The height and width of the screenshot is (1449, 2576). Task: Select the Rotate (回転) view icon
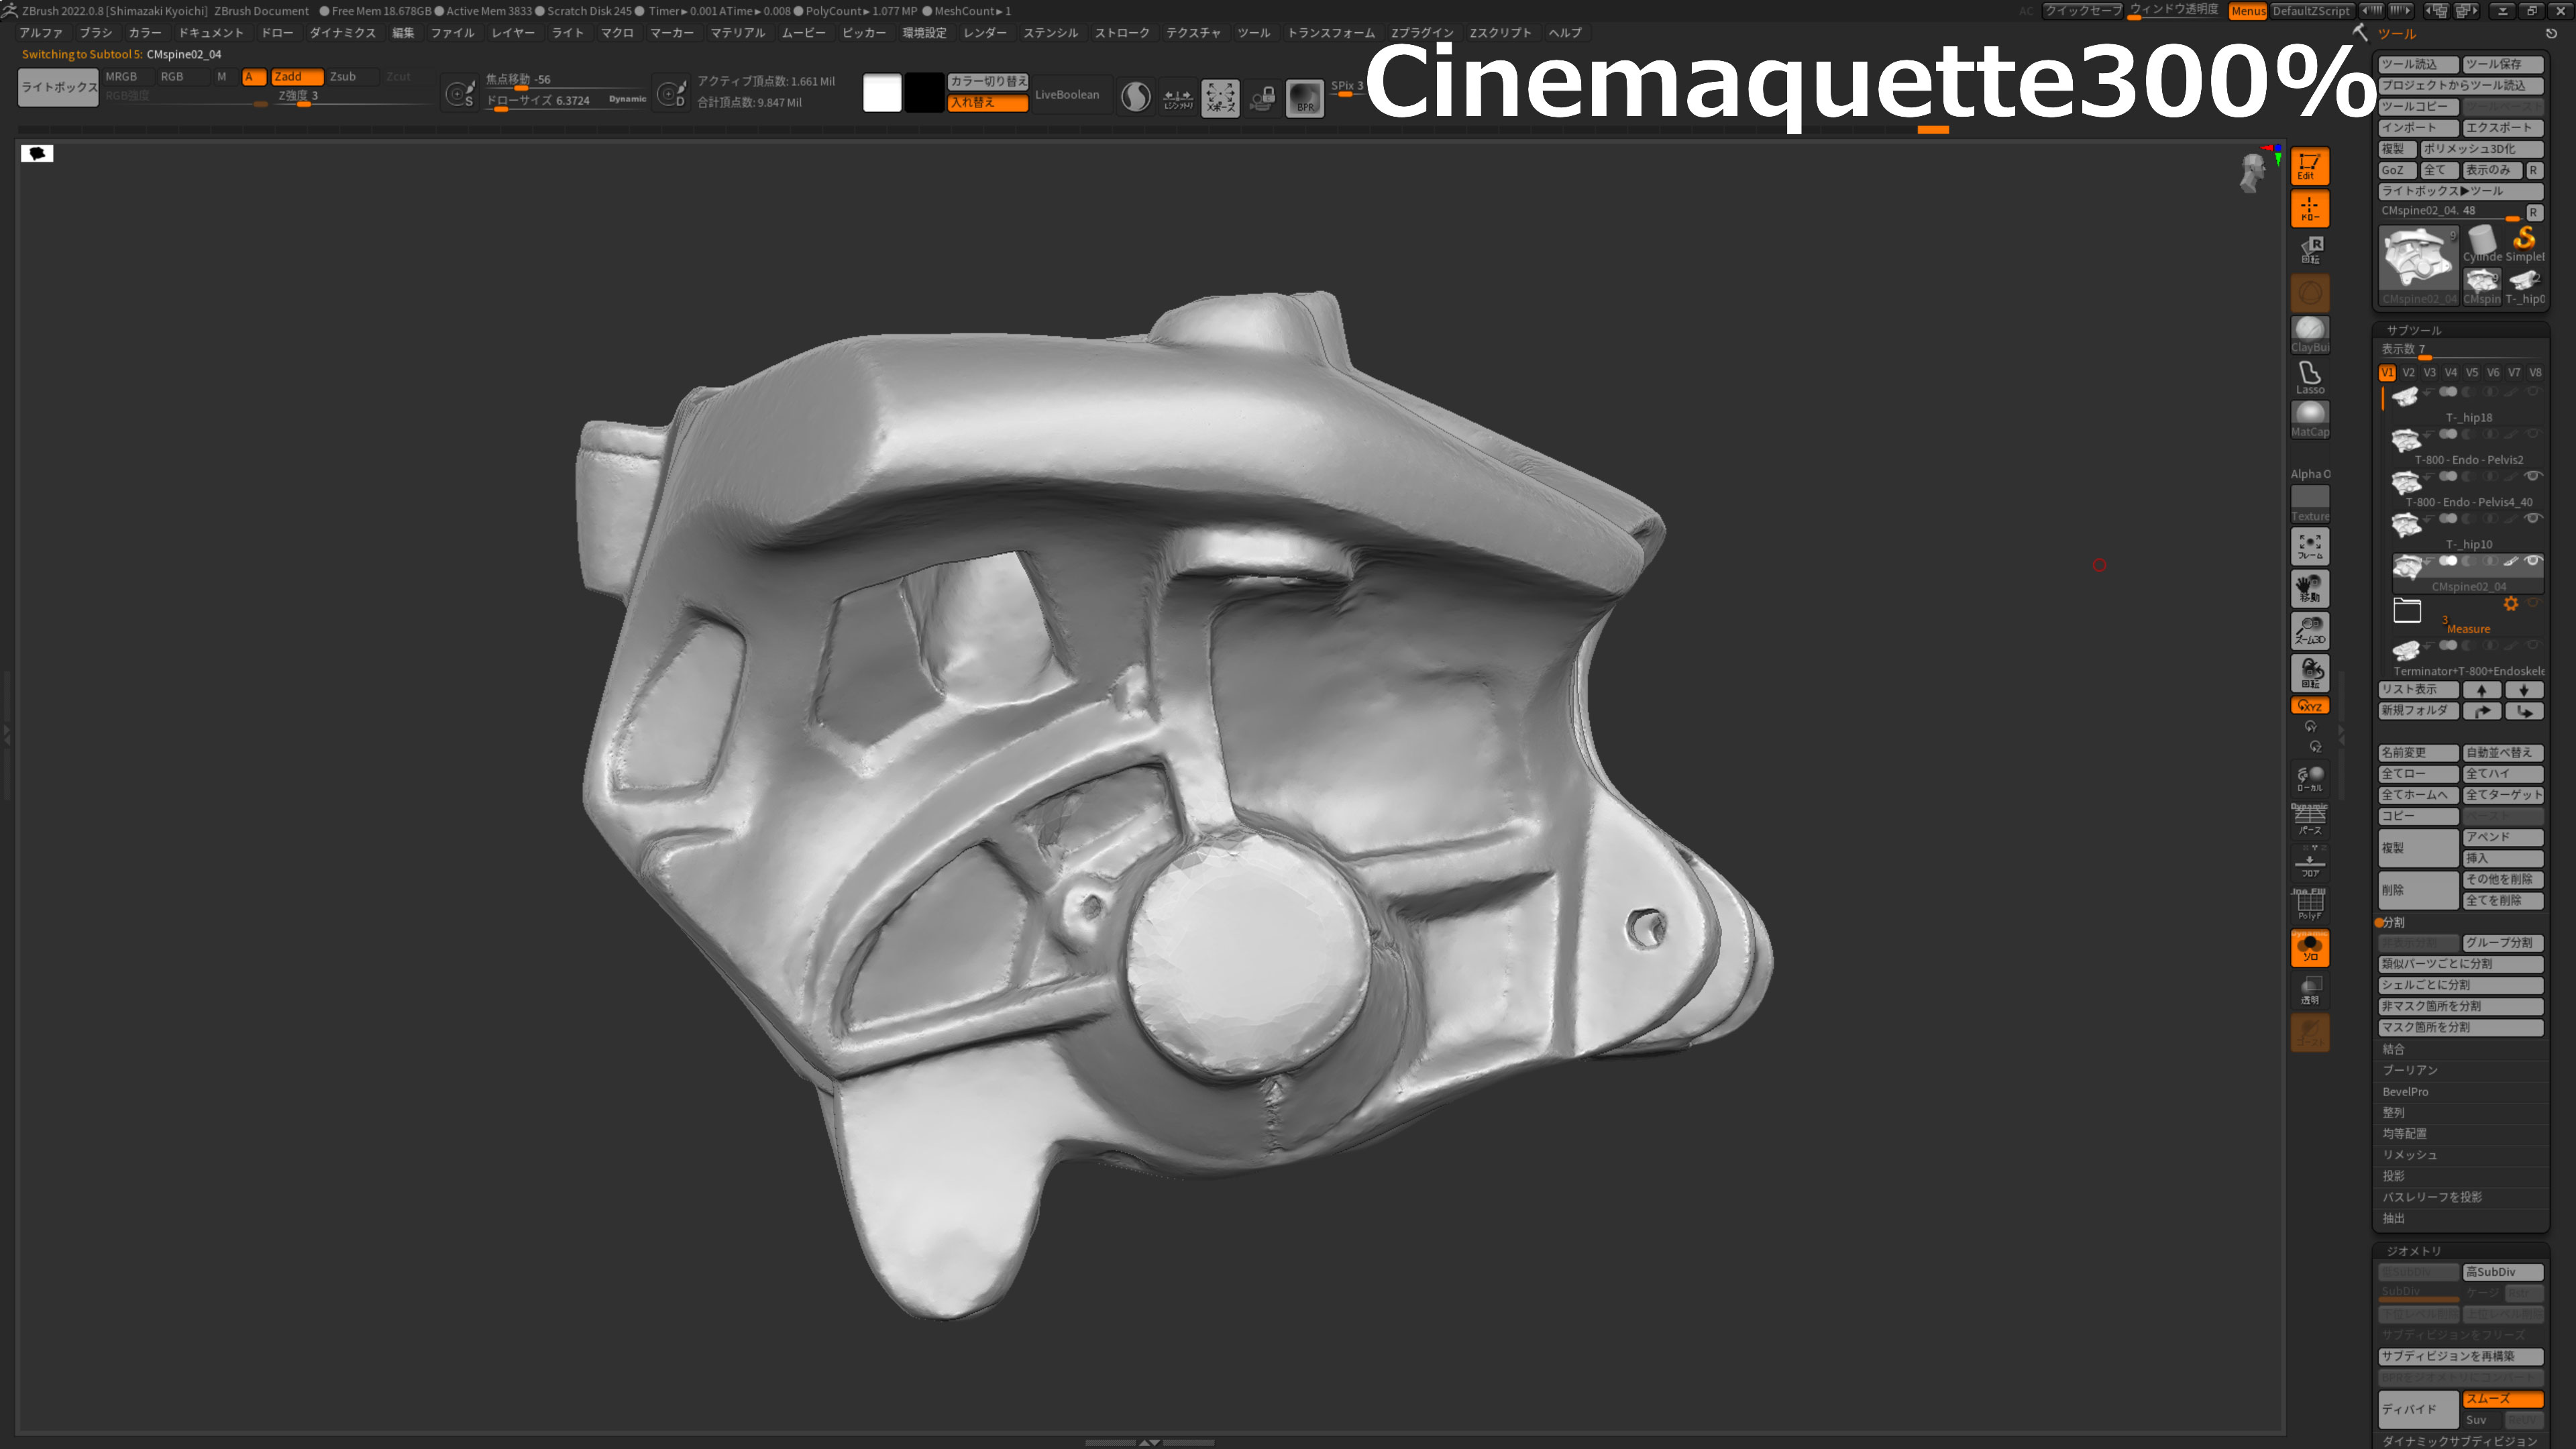click(2309, 672)
